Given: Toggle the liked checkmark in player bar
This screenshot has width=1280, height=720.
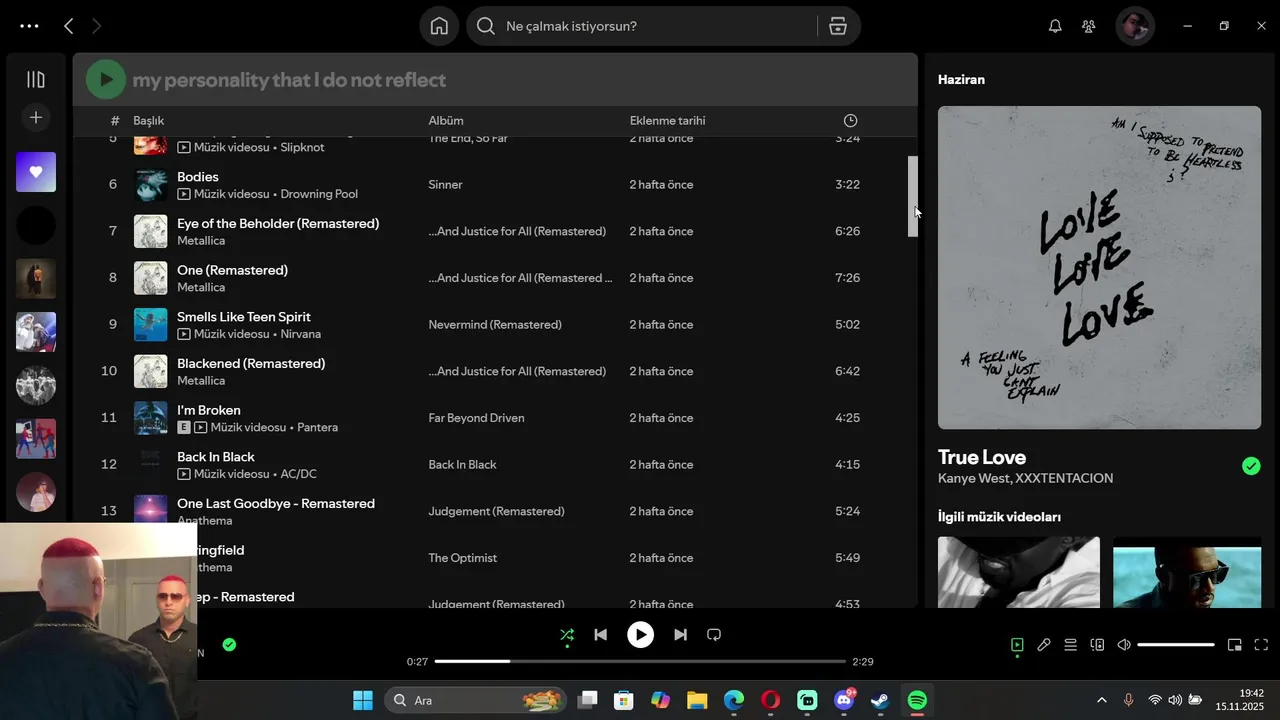Looking at the screenshot, I should click(229, 645).
